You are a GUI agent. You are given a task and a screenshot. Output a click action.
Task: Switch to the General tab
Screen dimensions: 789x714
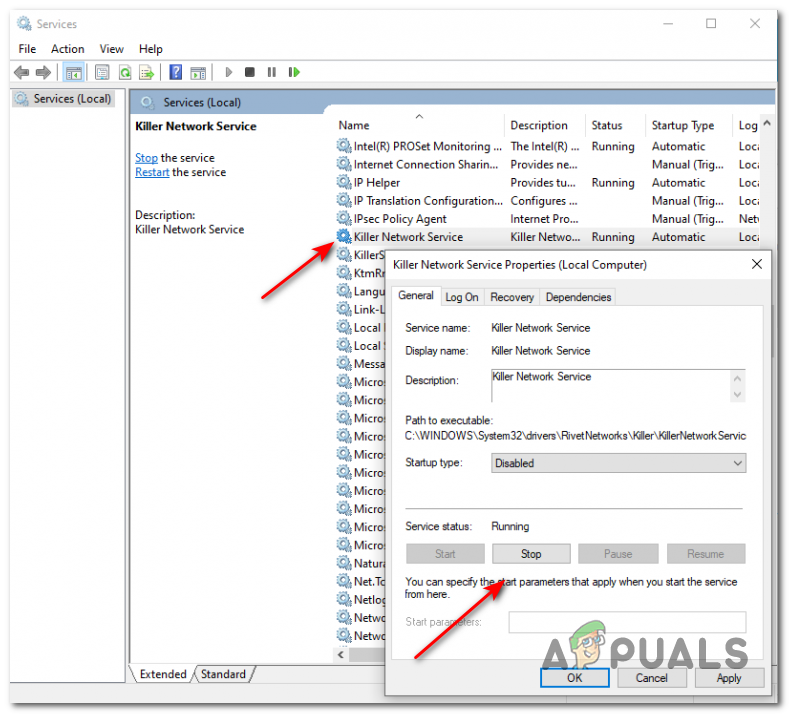coord(416,296)
